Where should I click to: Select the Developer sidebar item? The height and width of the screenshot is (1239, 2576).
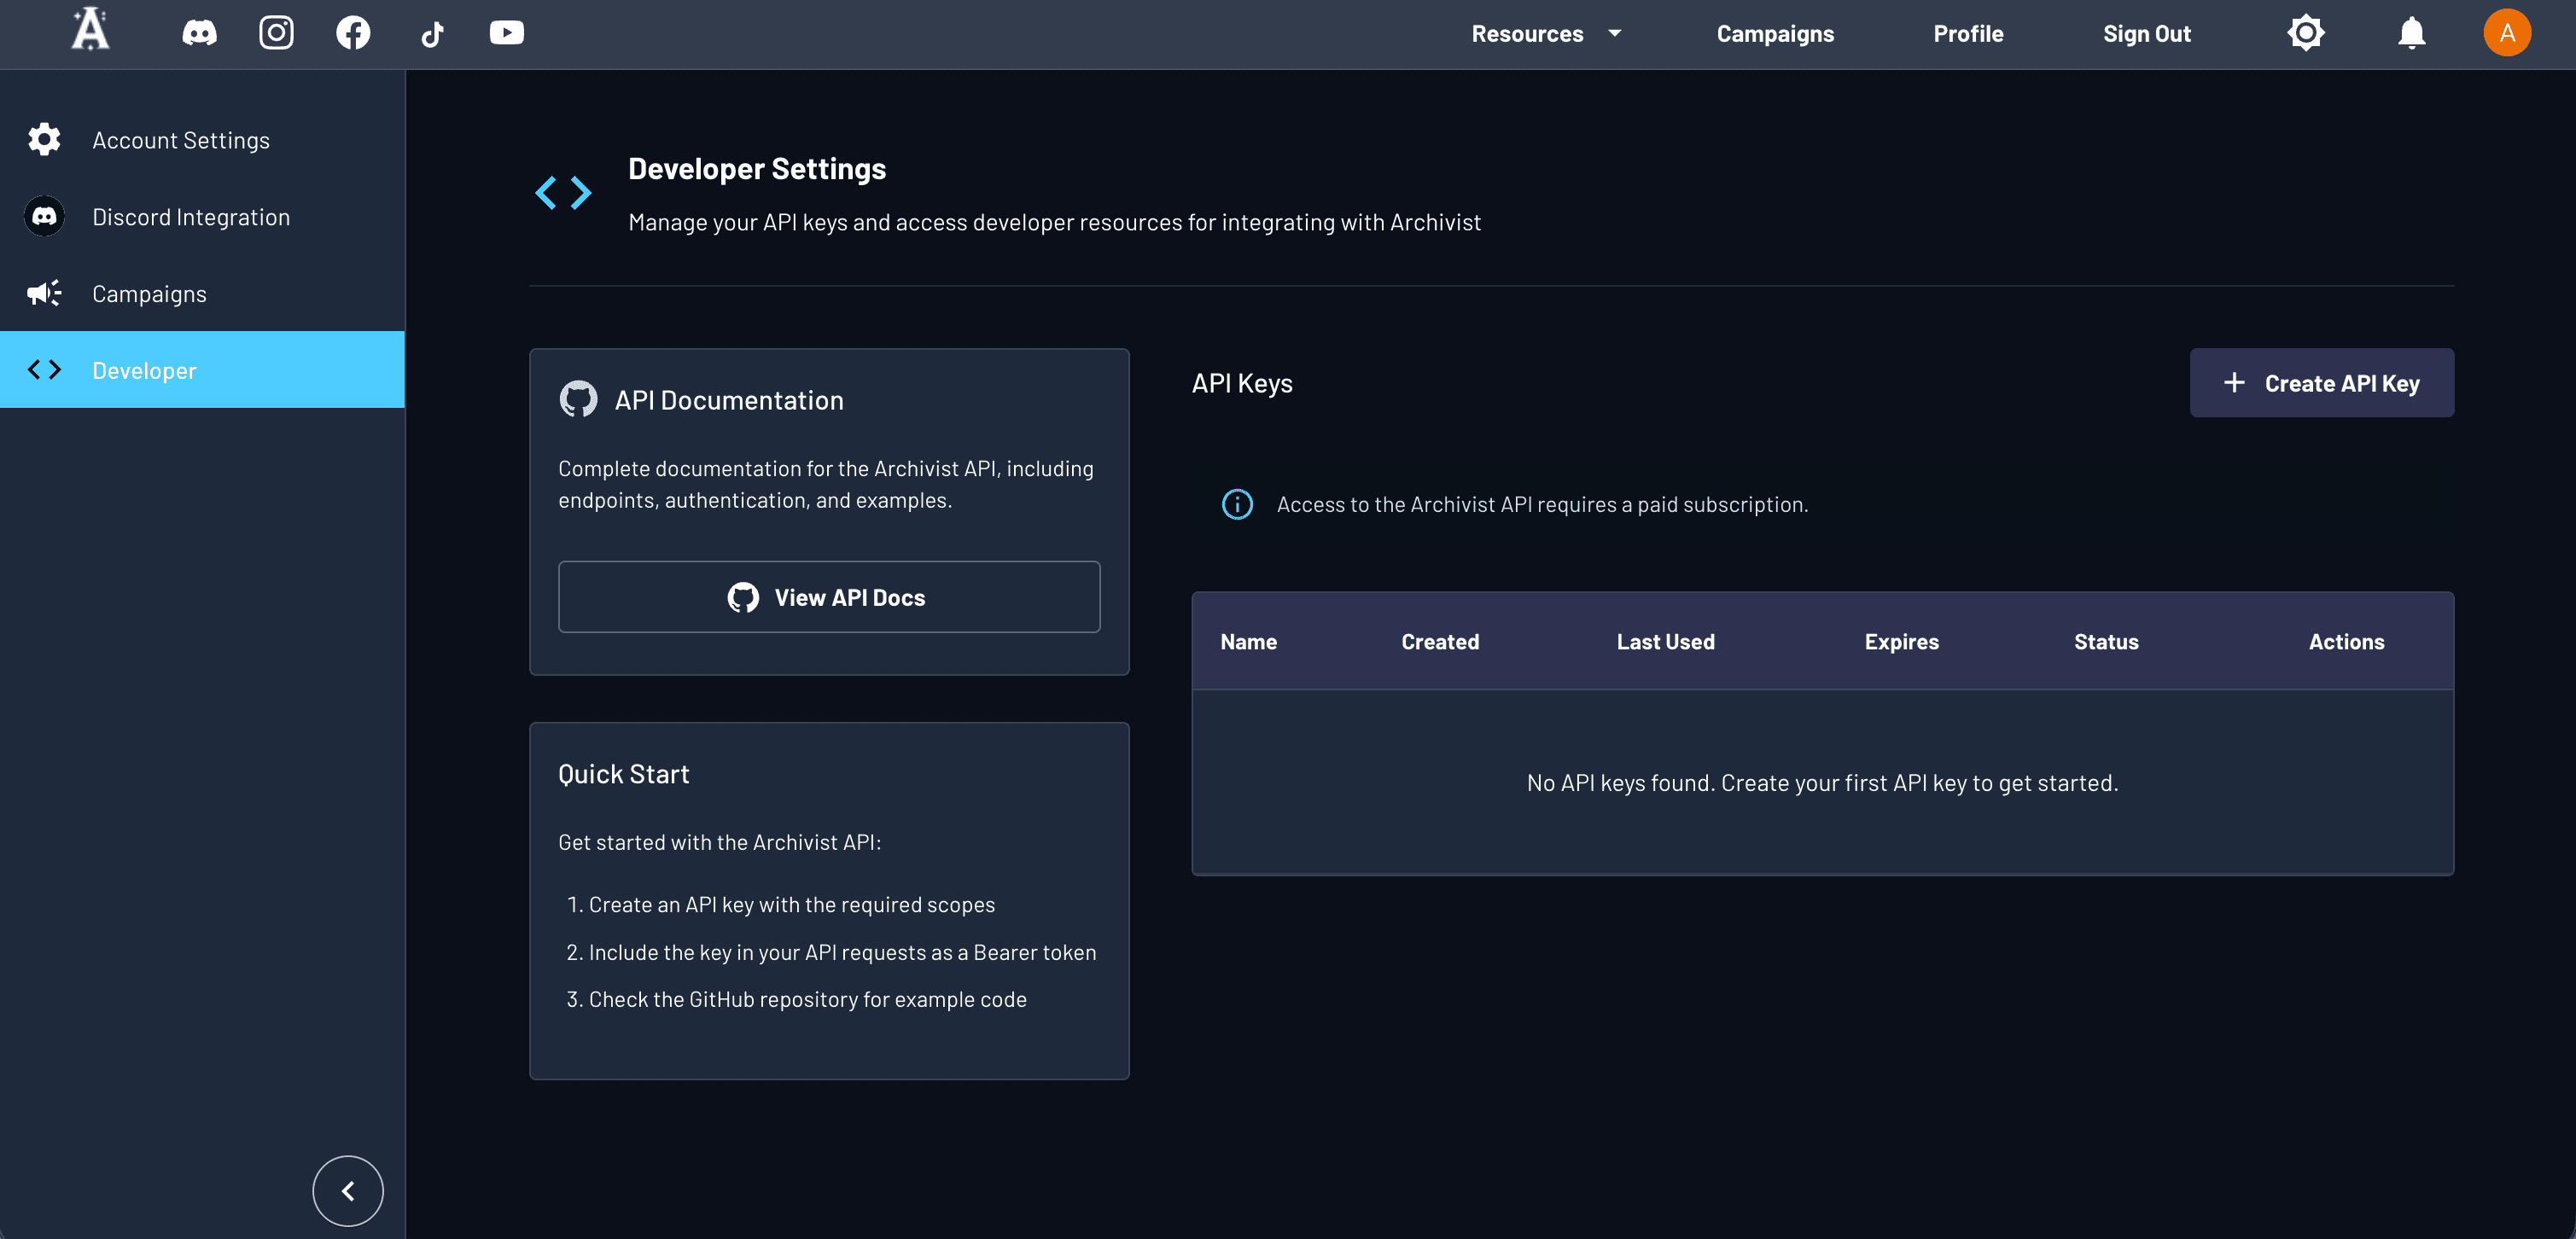point(144,370)
